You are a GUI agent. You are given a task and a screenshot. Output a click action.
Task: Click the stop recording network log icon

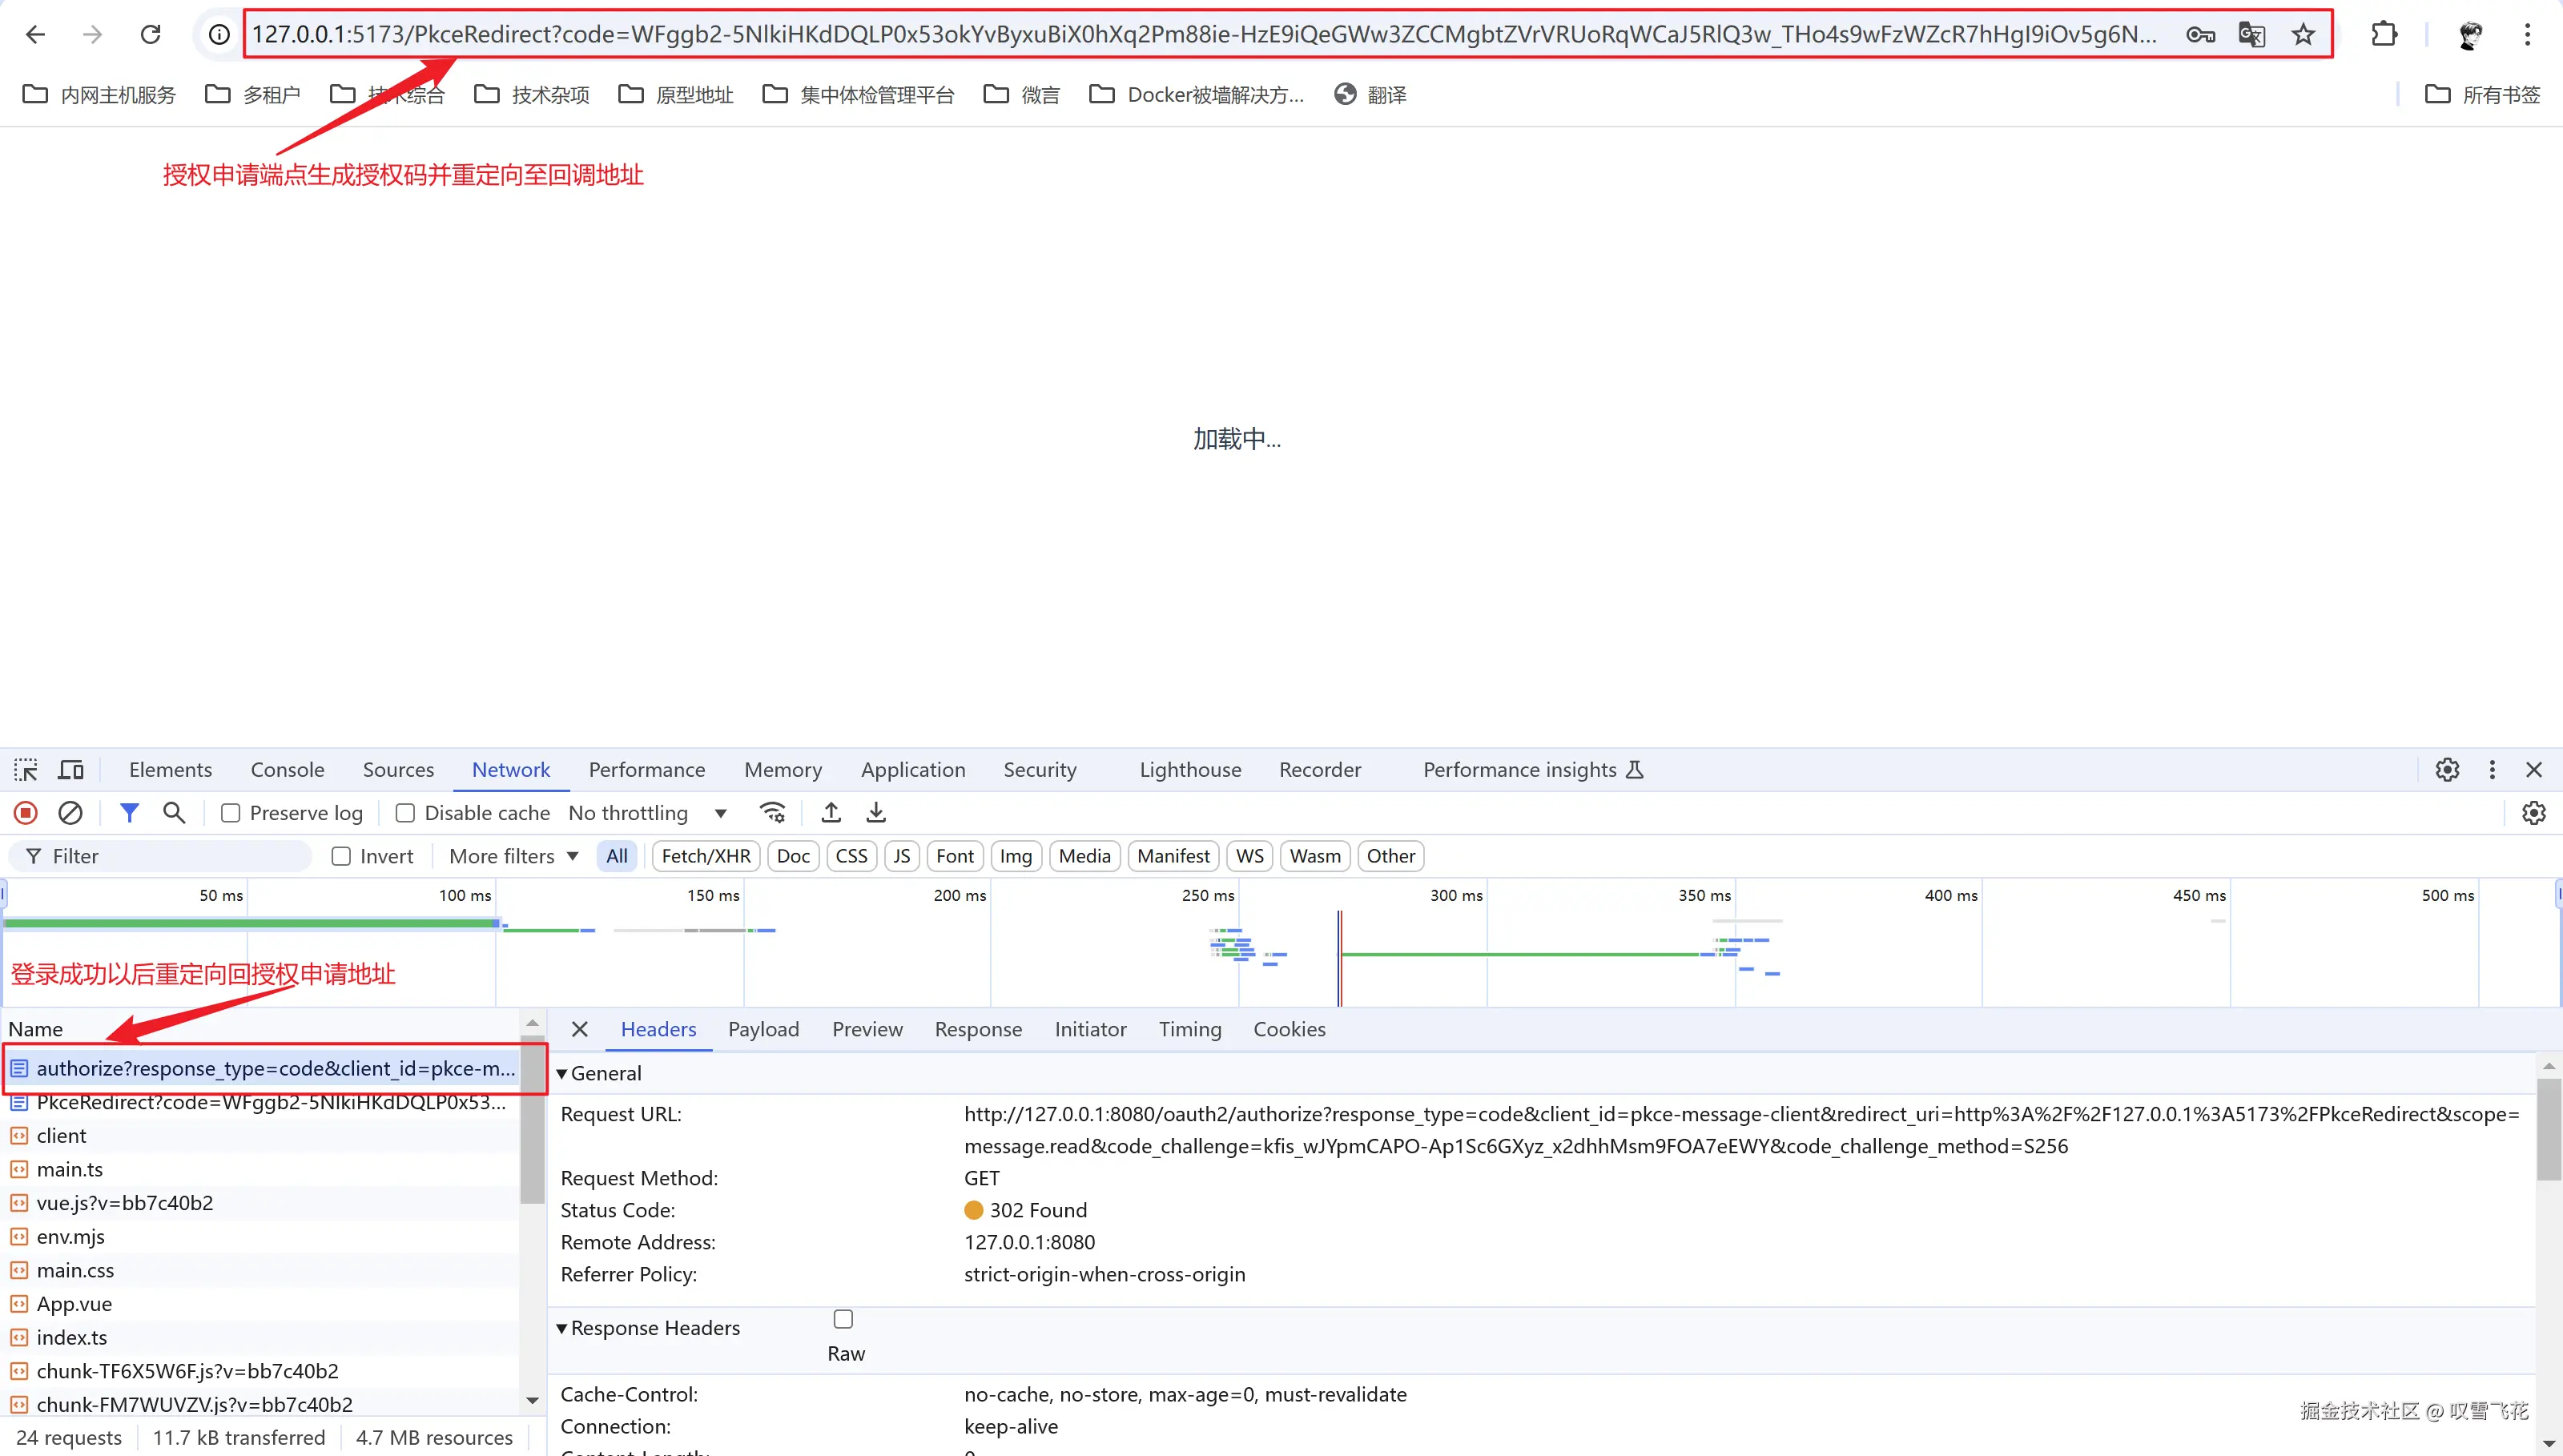[x=26, y=813]
